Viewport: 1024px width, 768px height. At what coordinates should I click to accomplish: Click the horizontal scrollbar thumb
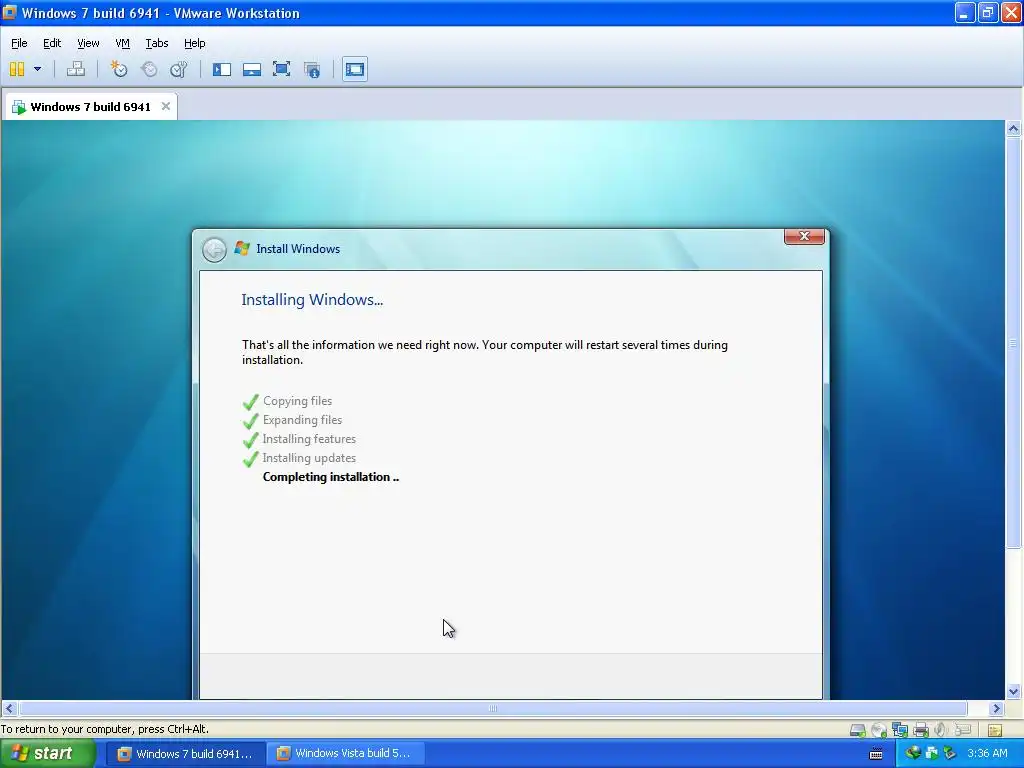(x=494, y=709)
